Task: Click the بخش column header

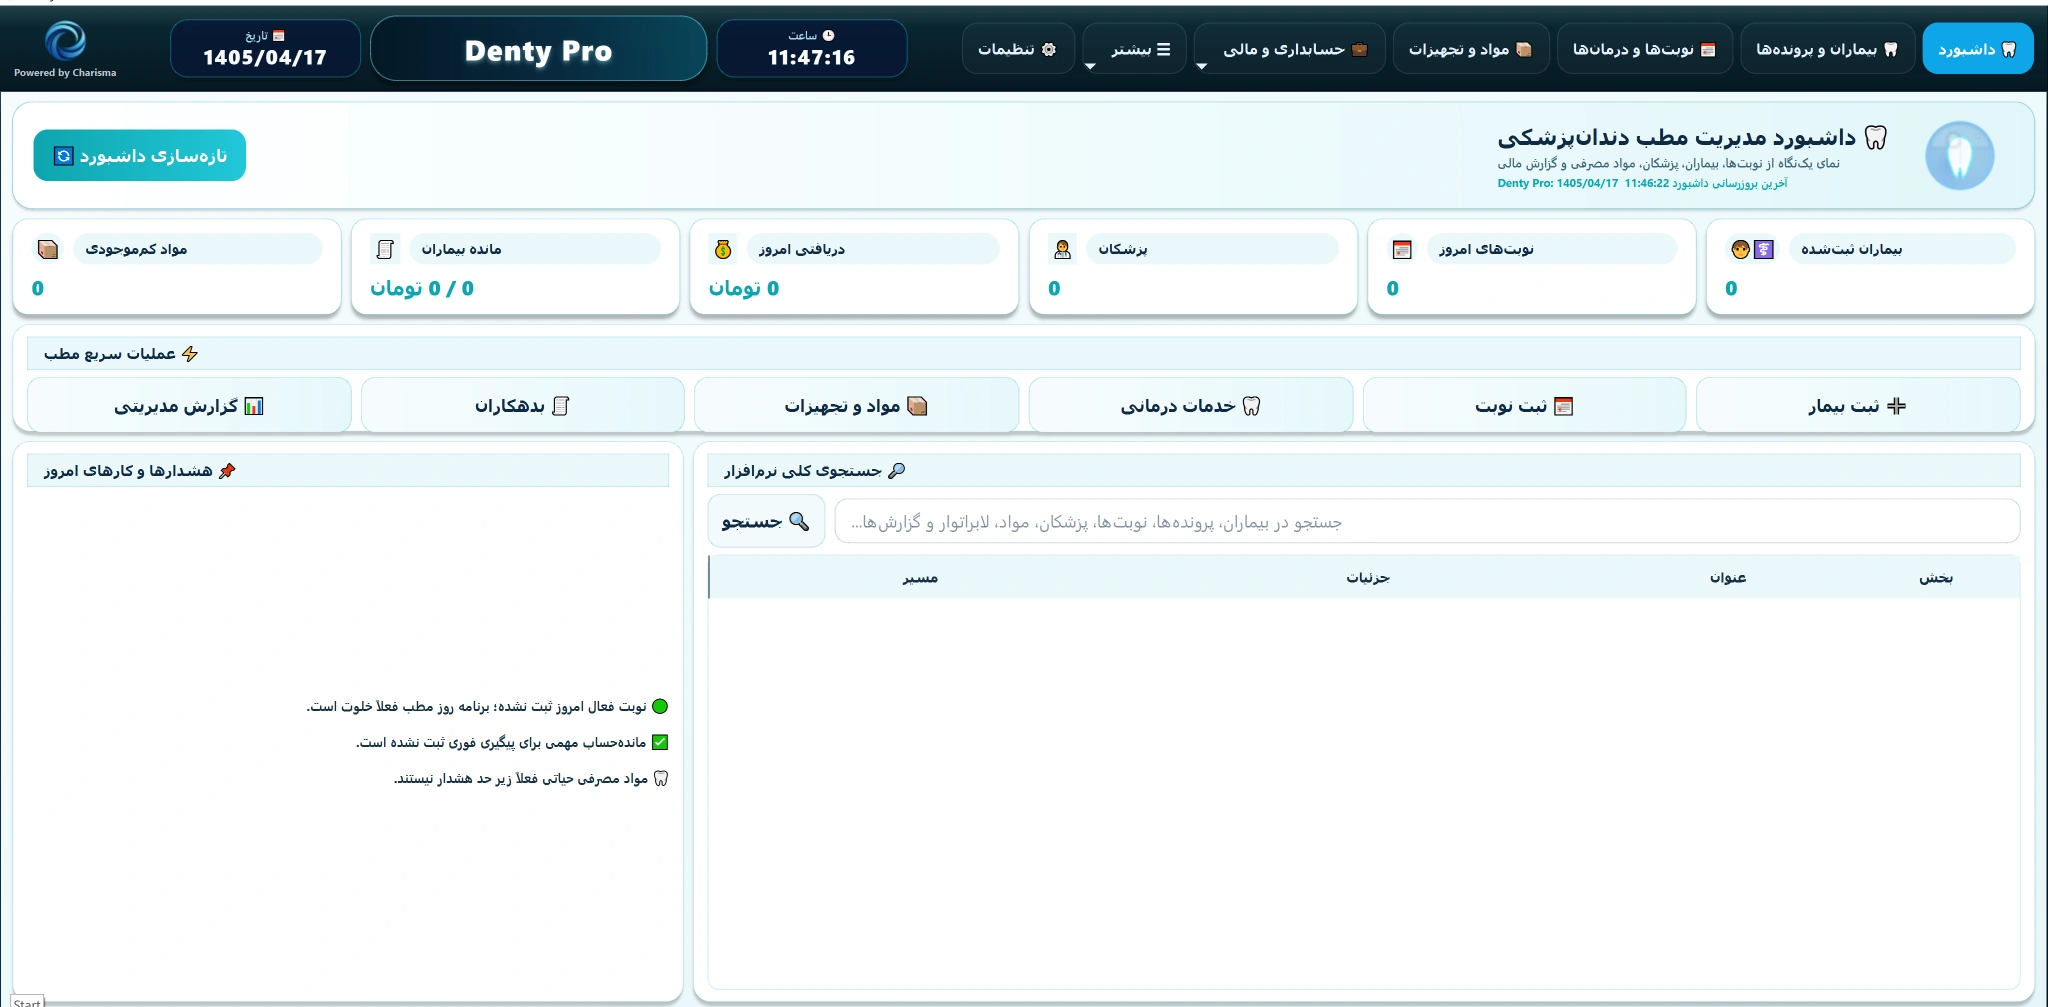Action: point(1936,578)
